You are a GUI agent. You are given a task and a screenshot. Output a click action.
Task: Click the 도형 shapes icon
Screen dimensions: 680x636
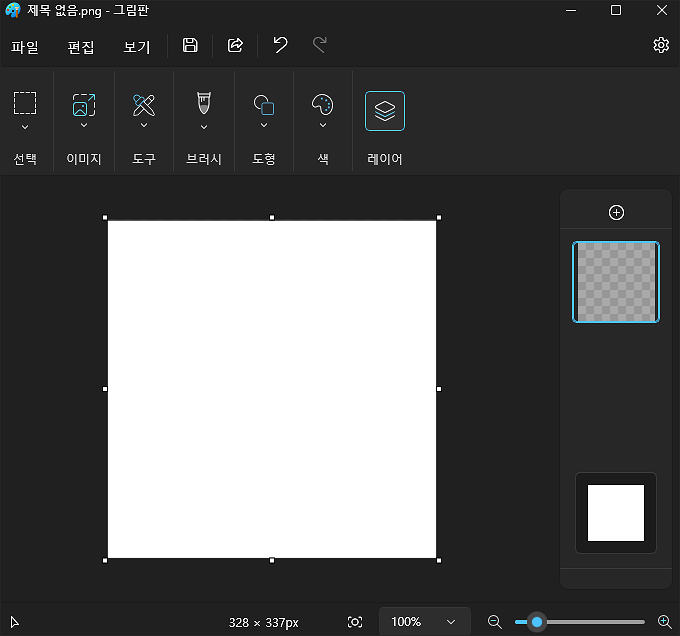tap(264, 105)
